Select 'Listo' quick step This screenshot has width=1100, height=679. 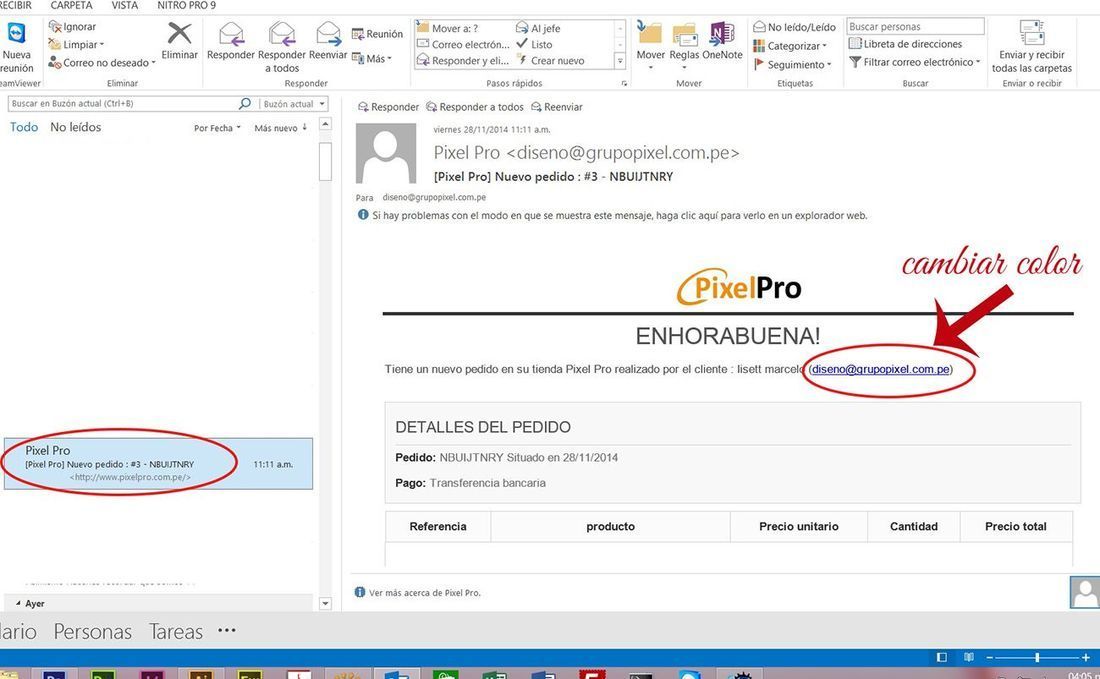534,44
